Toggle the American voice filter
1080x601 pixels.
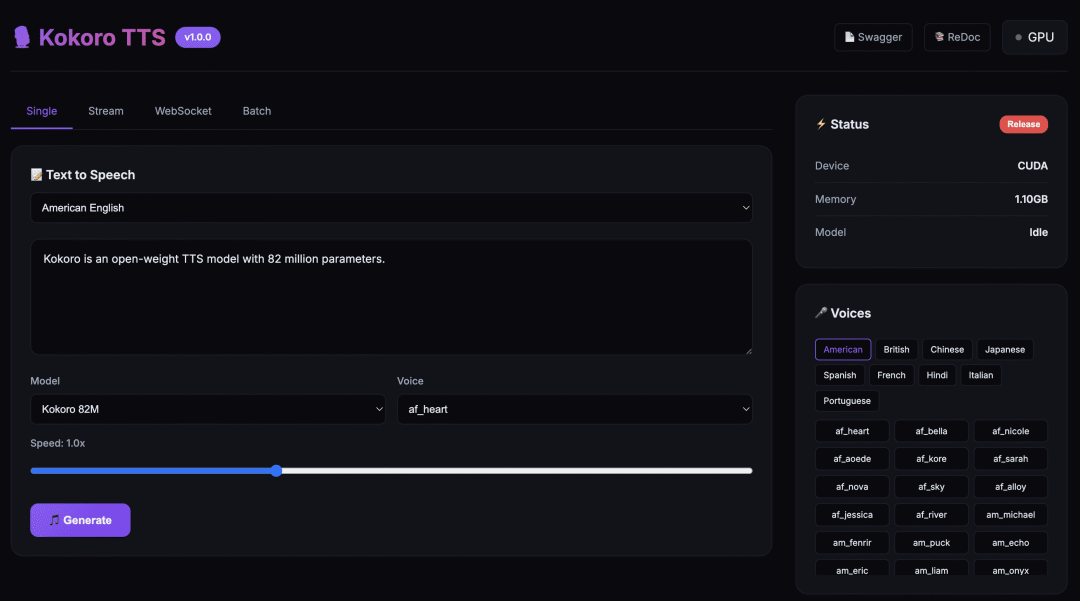pyautogui.click(x=843, y=349)
